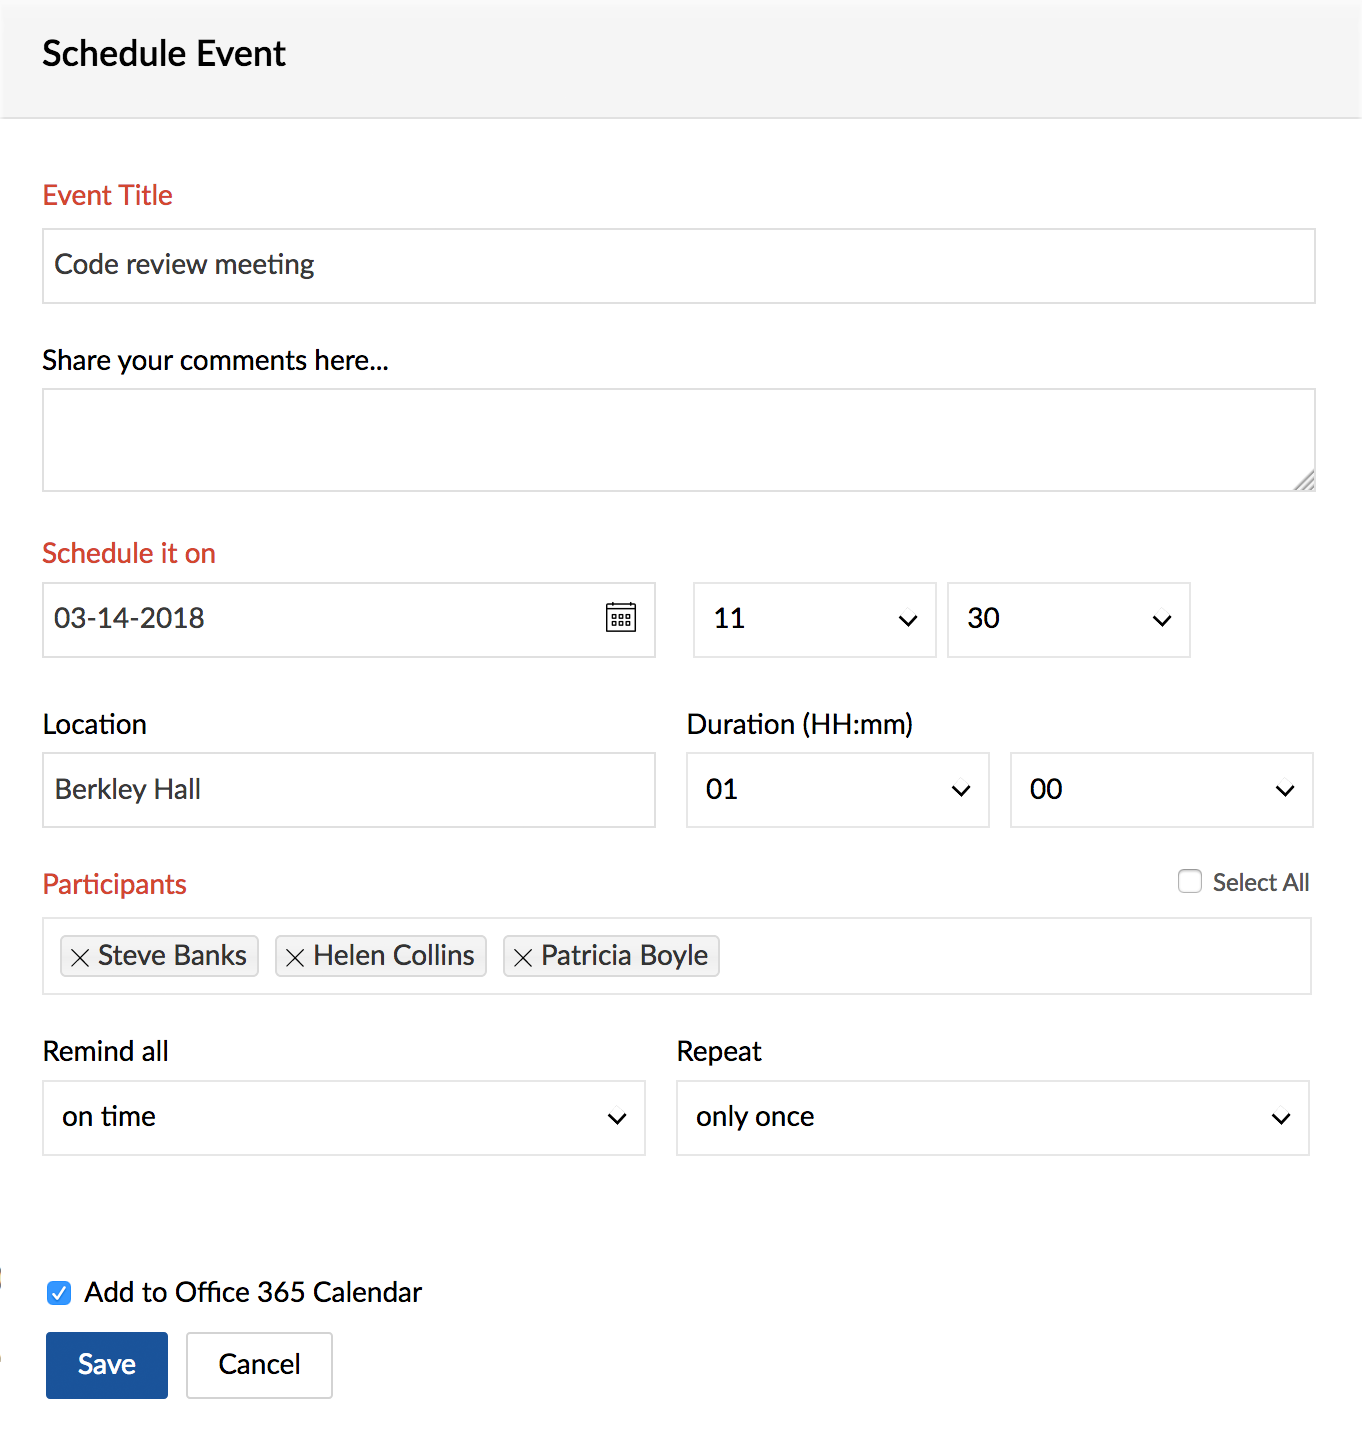This screenshot has width=1362, height=1444.
Task: Open the Remind all dropdown
Action: [344, 1118]
